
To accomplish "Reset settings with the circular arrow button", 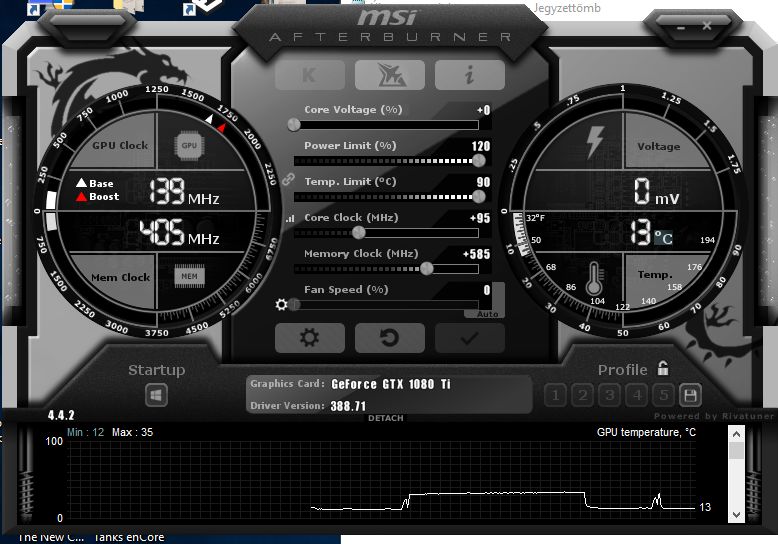I will point(390,338).
